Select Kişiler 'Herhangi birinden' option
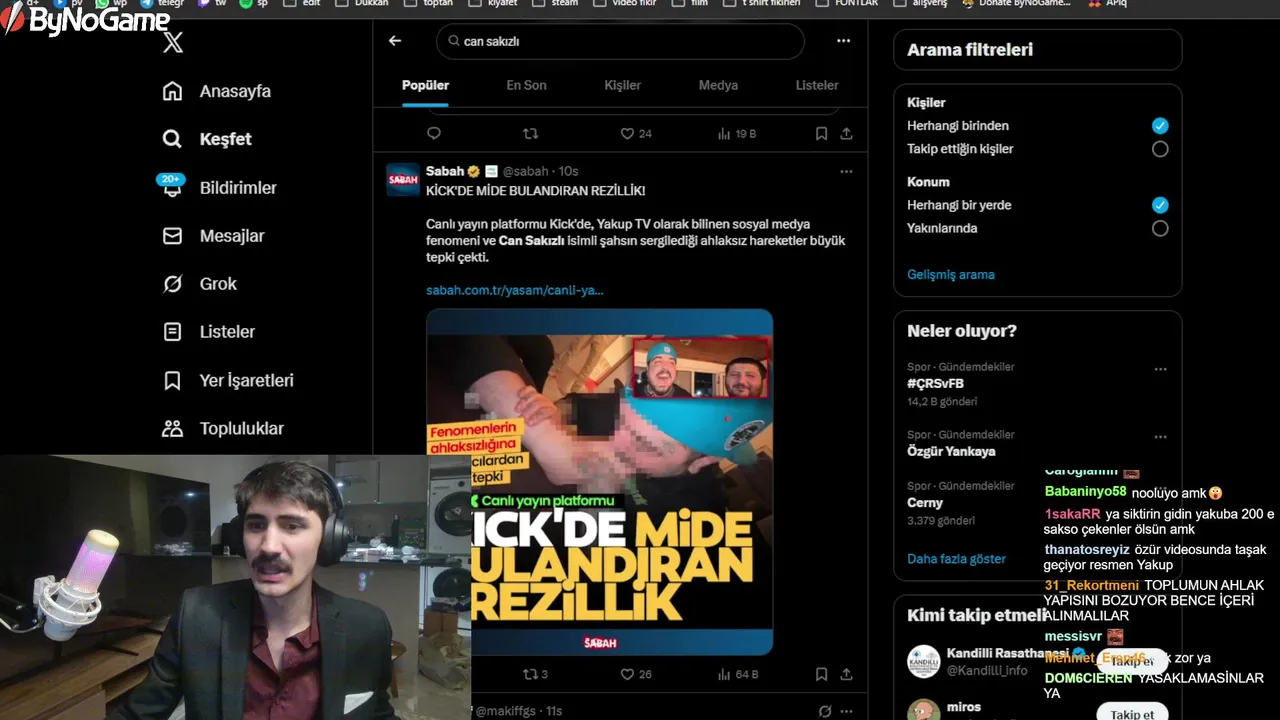This screenshot has height=720, width=1280. pyautogui.click(x=1160, y=126)
